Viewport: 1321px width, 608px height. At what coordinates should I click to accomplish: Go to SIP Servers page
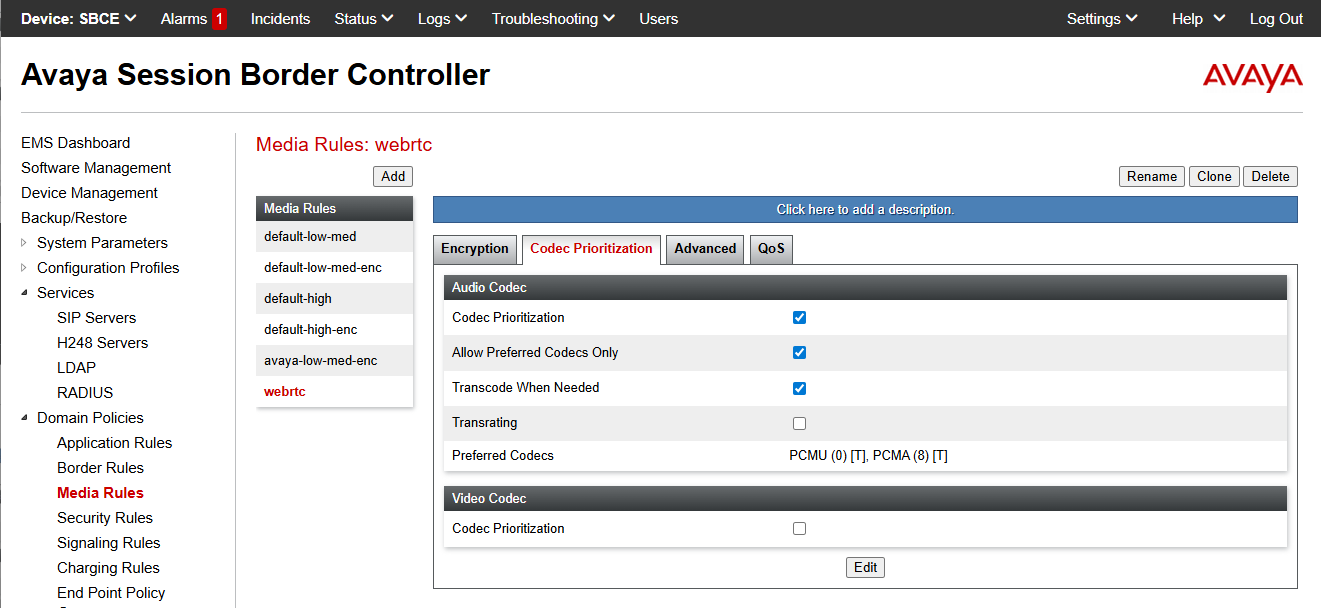(x=96, y=318)
